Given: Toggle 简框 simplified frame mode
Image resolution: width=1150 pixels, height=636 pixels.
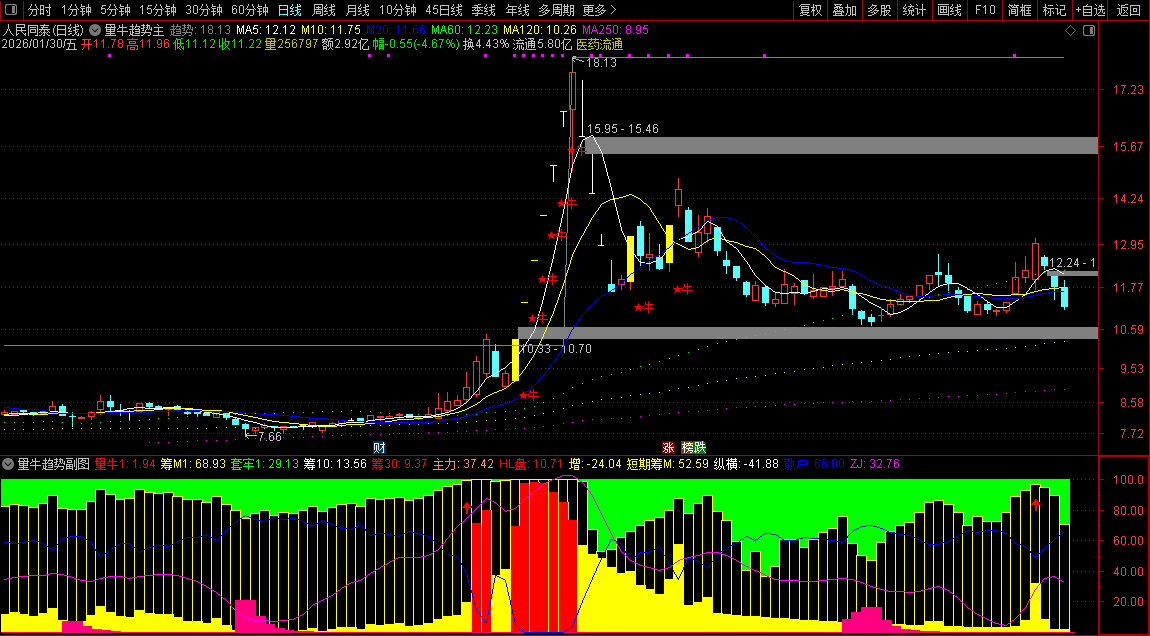Looking at the screenshot, I should [1020, 10].
